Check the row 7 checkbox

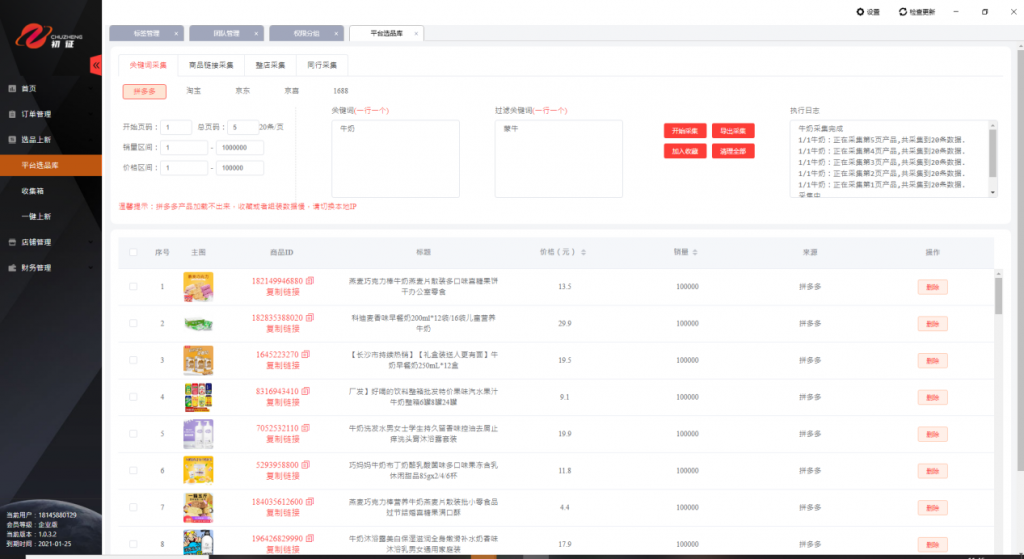point(133,507)
